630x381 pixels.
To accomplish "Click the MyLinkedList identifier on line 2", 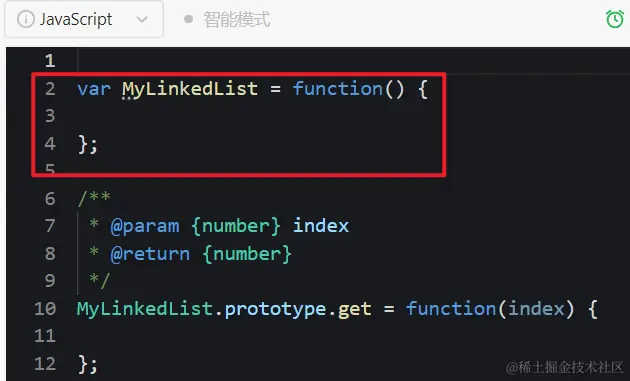I will [x=190, y=88].
